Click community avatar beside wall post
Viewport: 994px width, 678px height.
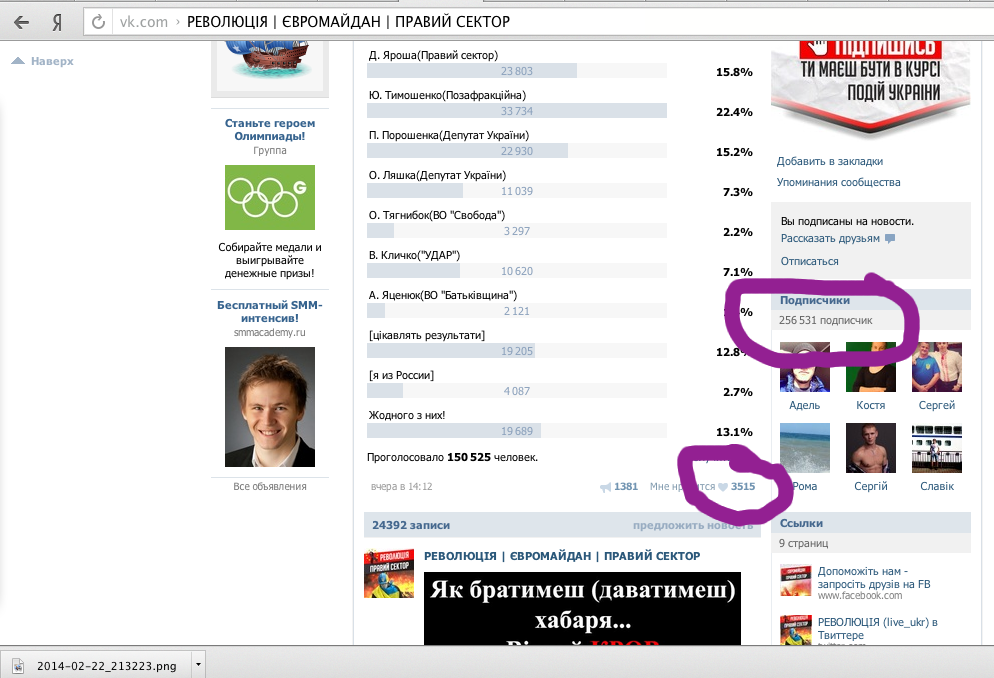pos(389,574)
